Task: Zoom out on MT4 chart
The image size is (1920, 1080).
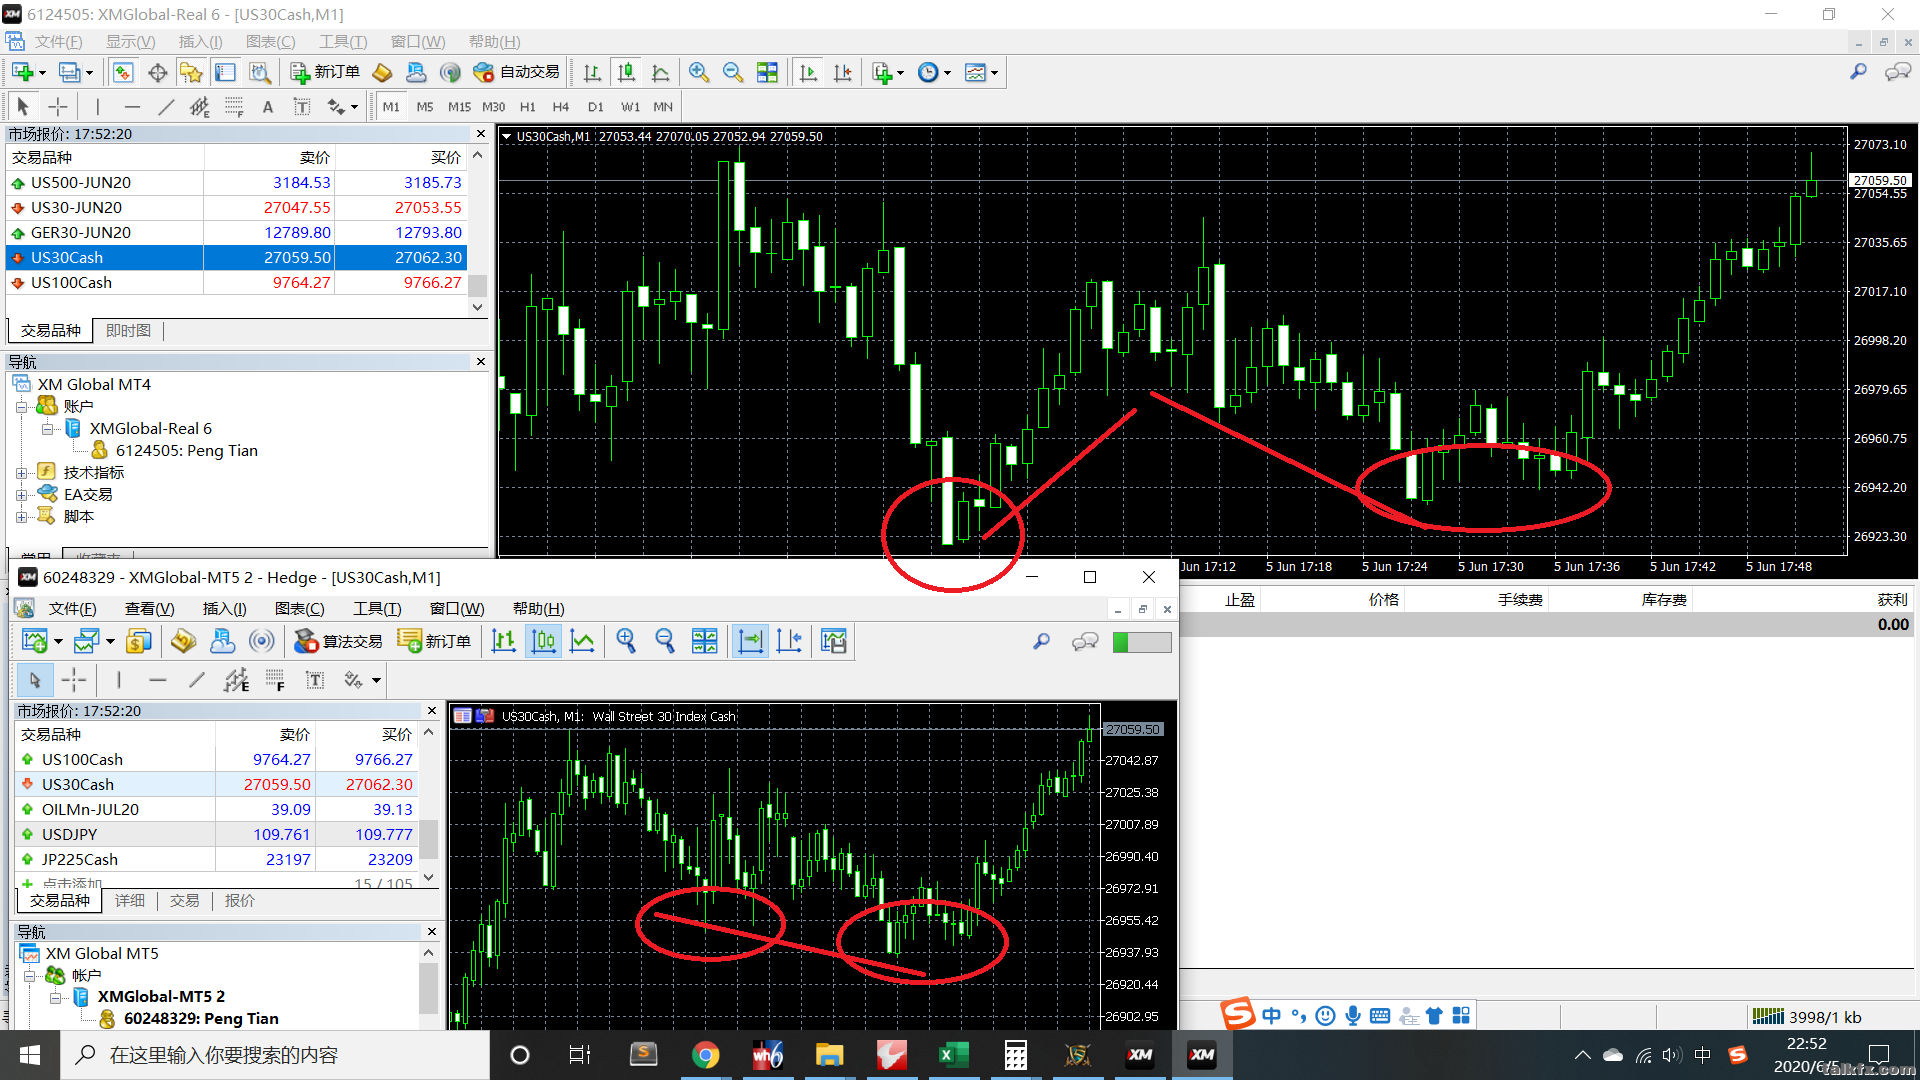Action: [733, 72]
